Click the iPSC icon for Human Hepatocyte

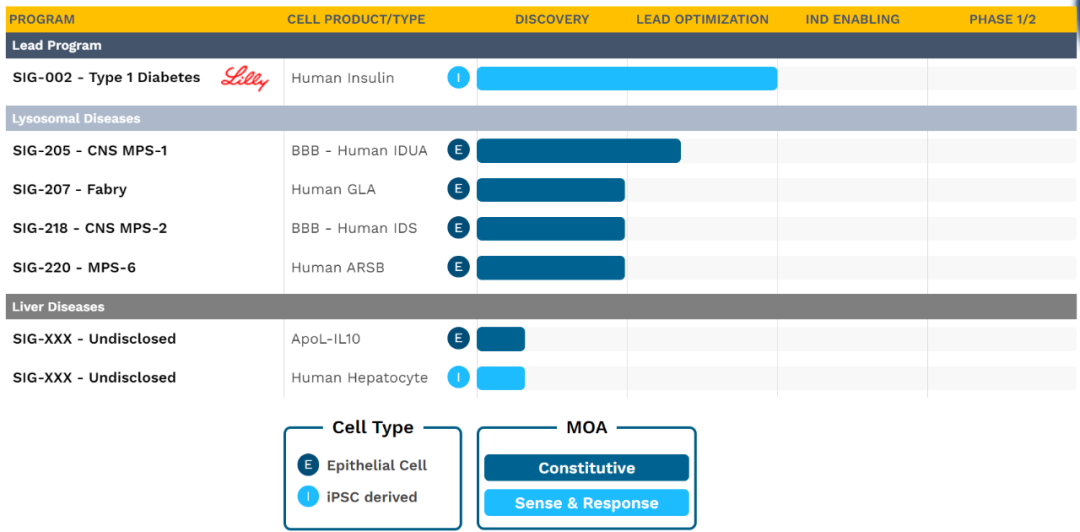click(x=458, y=377)
